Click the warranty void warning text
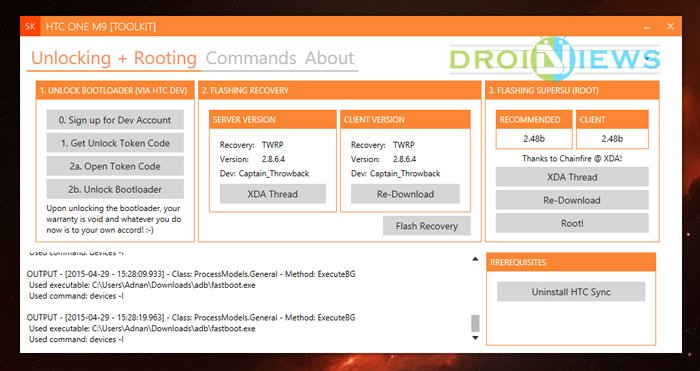 114,219
